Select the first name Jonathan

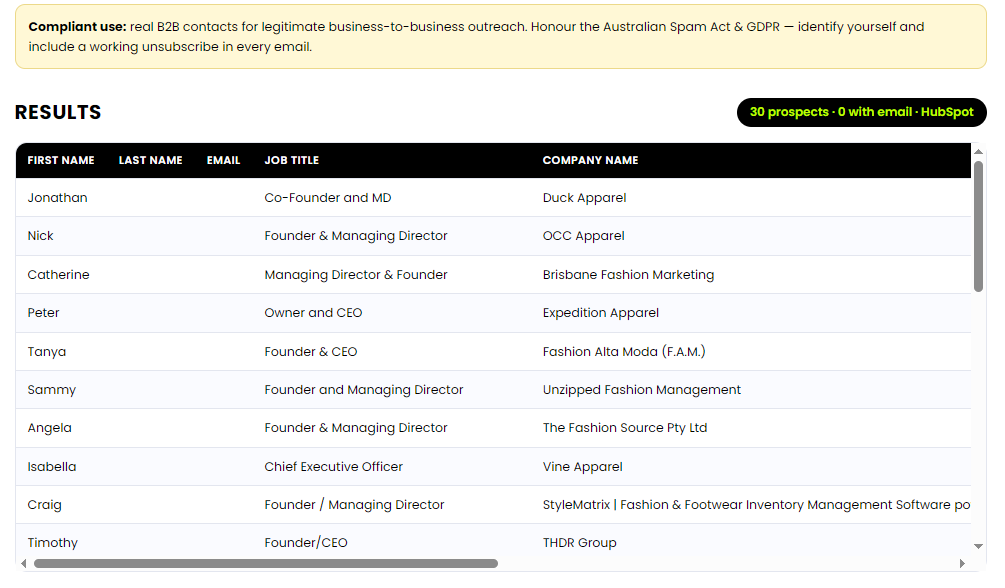58,197
